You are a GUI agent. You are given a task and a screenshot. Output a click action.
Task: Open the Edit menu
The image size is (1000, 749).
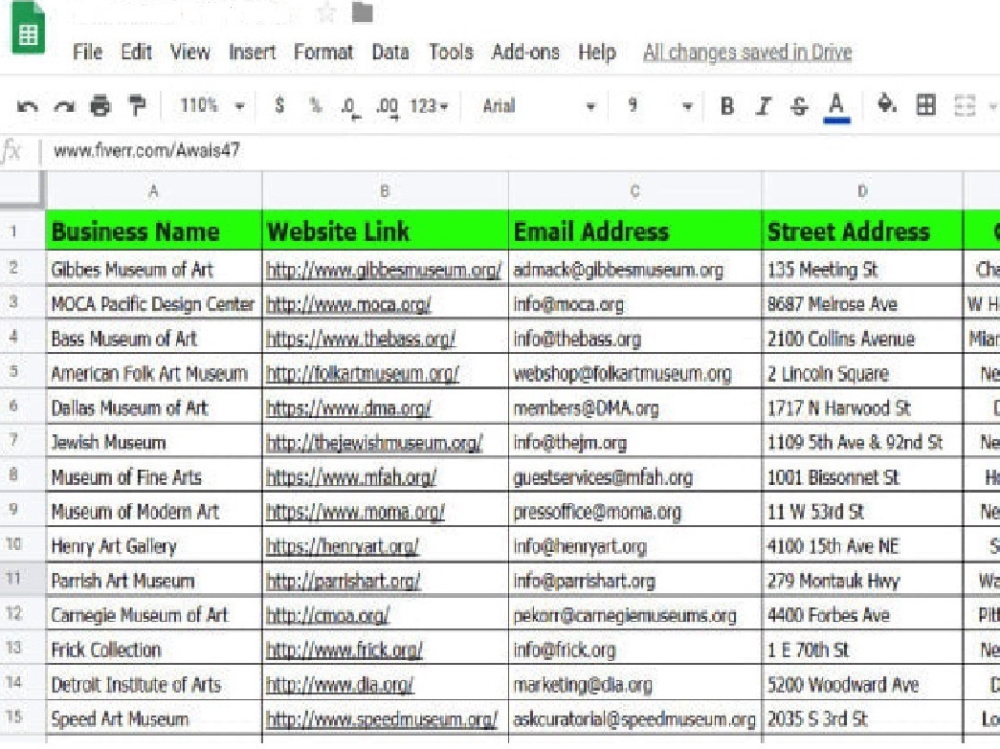pos(136,52)
